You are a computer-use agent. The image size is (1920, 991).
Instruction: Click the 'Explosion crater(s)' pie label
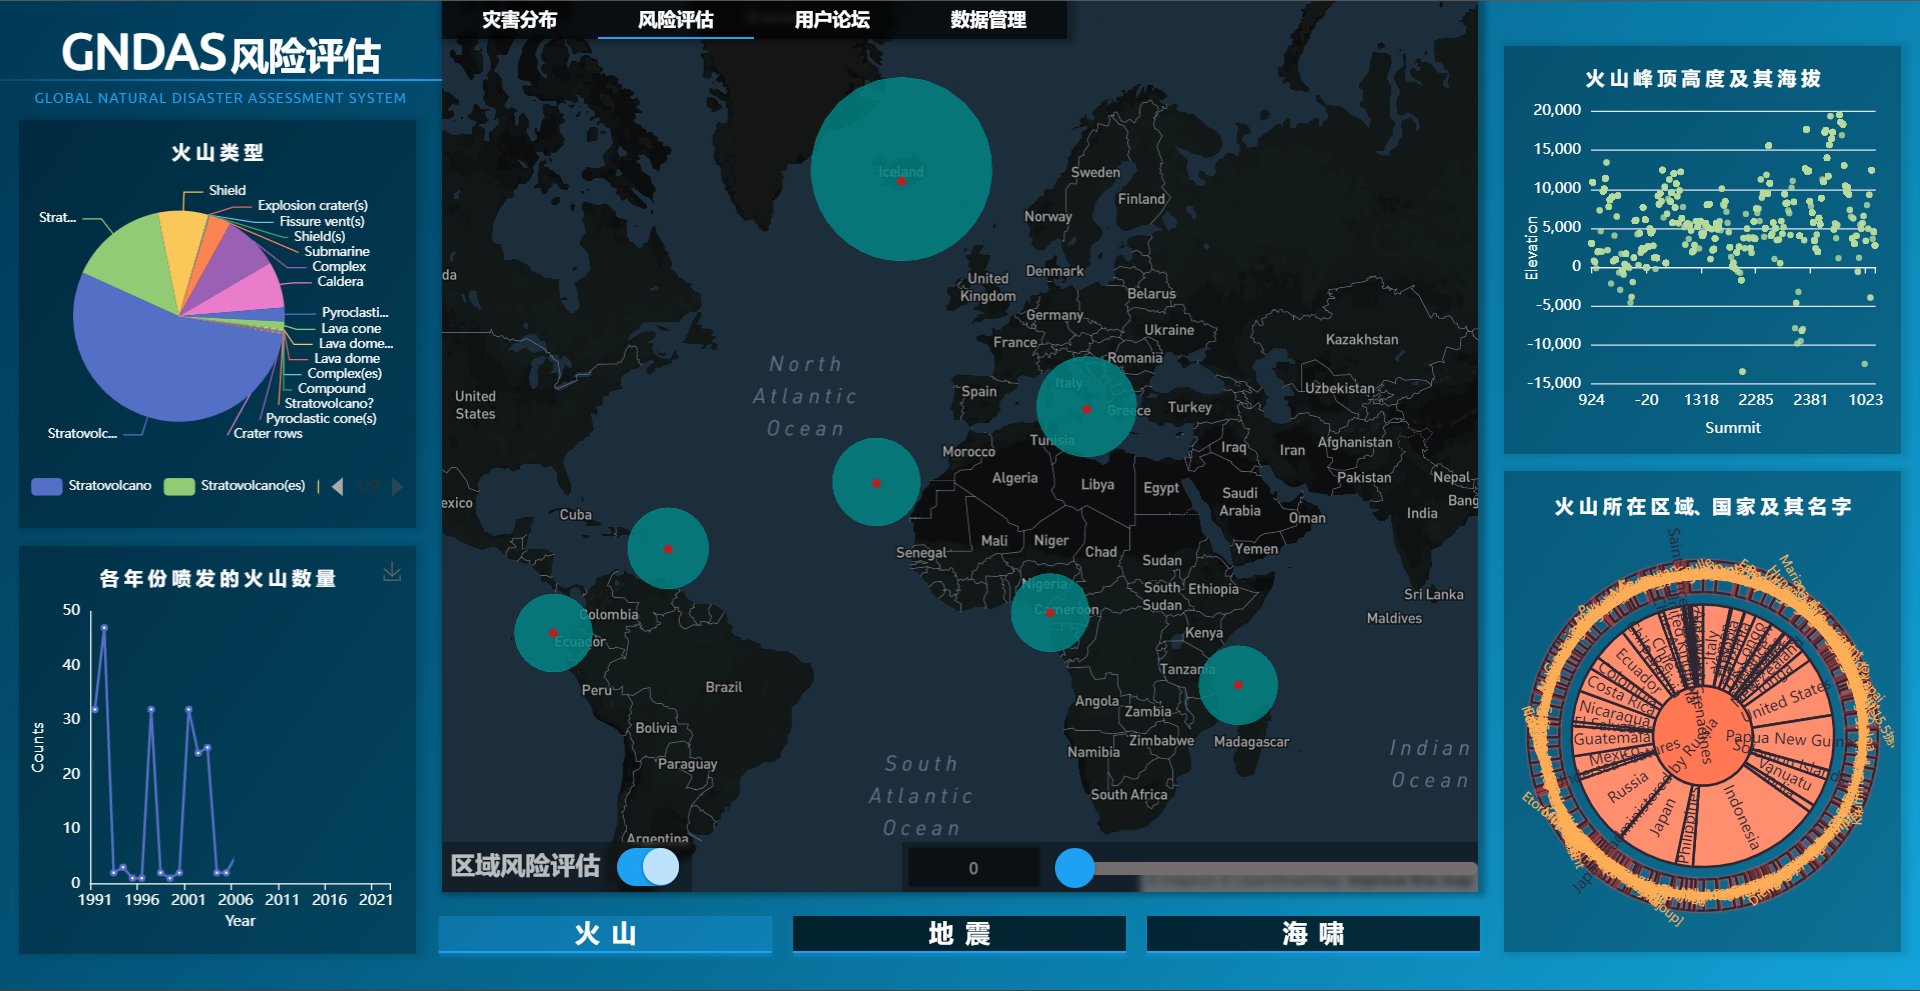pos(313,206)
